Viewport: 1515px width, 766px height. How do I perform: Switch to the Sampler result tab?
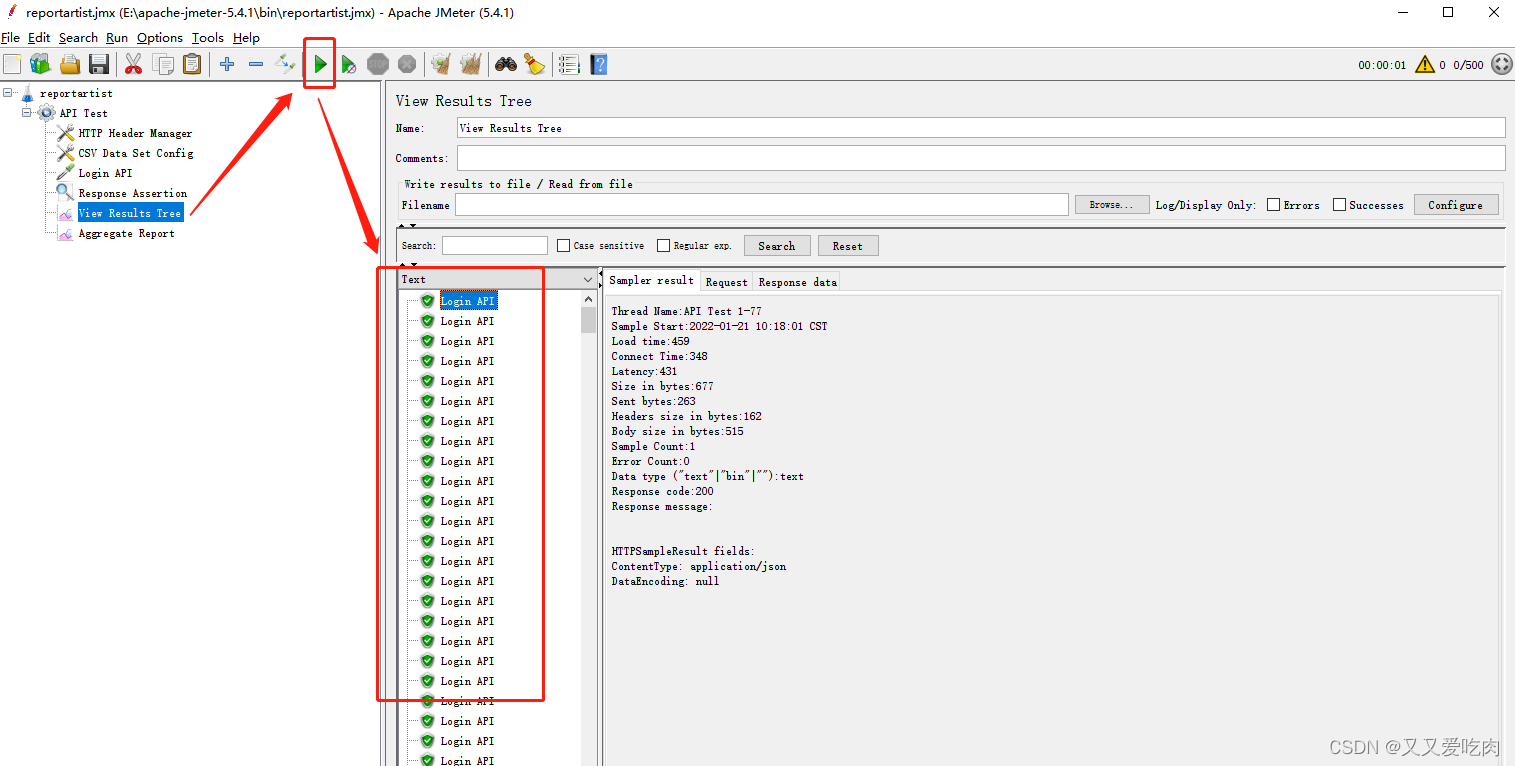[651, 281]
